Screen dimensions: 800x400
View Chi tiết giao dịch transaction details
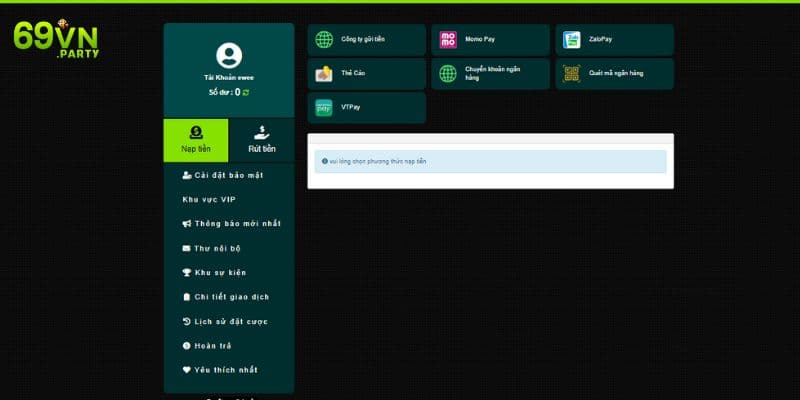click(x=225, y=297)
